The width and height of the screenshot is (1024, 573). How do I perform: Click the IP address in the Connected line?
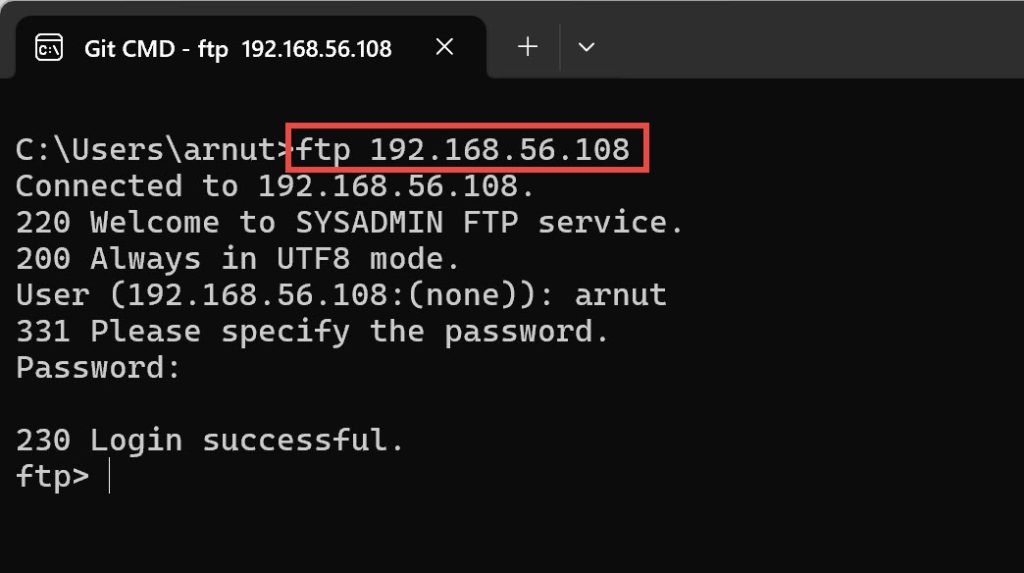(396, 186)
